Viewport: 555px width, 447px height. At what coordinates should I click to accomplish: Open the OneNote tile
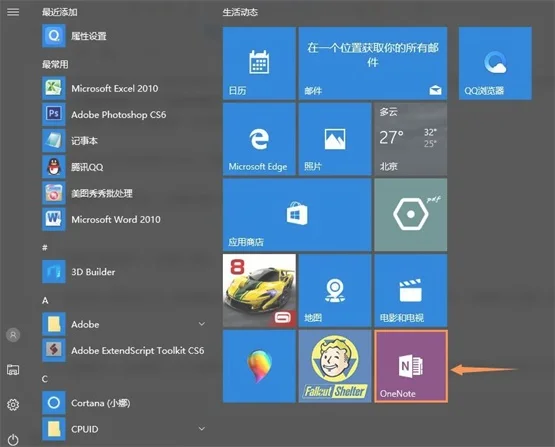point(411,366)
